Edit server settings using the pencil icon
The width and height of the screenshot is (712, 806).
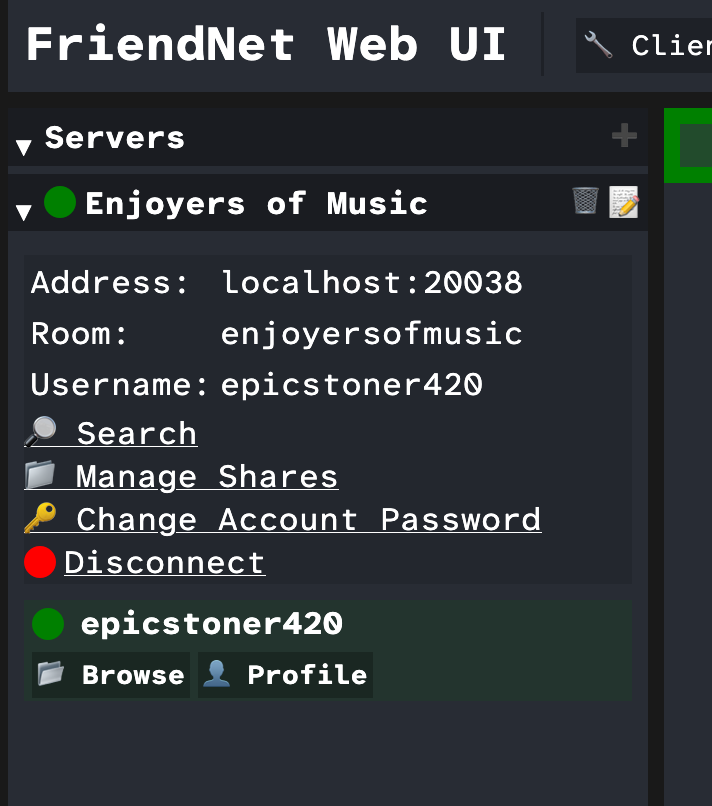[x=622, y=203]
